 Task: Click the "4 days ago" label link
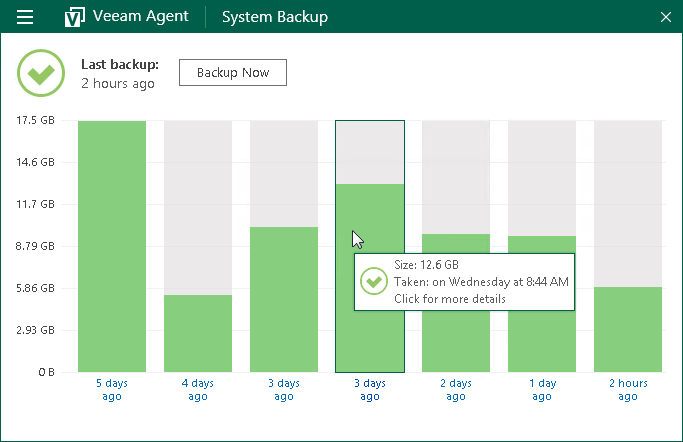[x=198, y=390]
